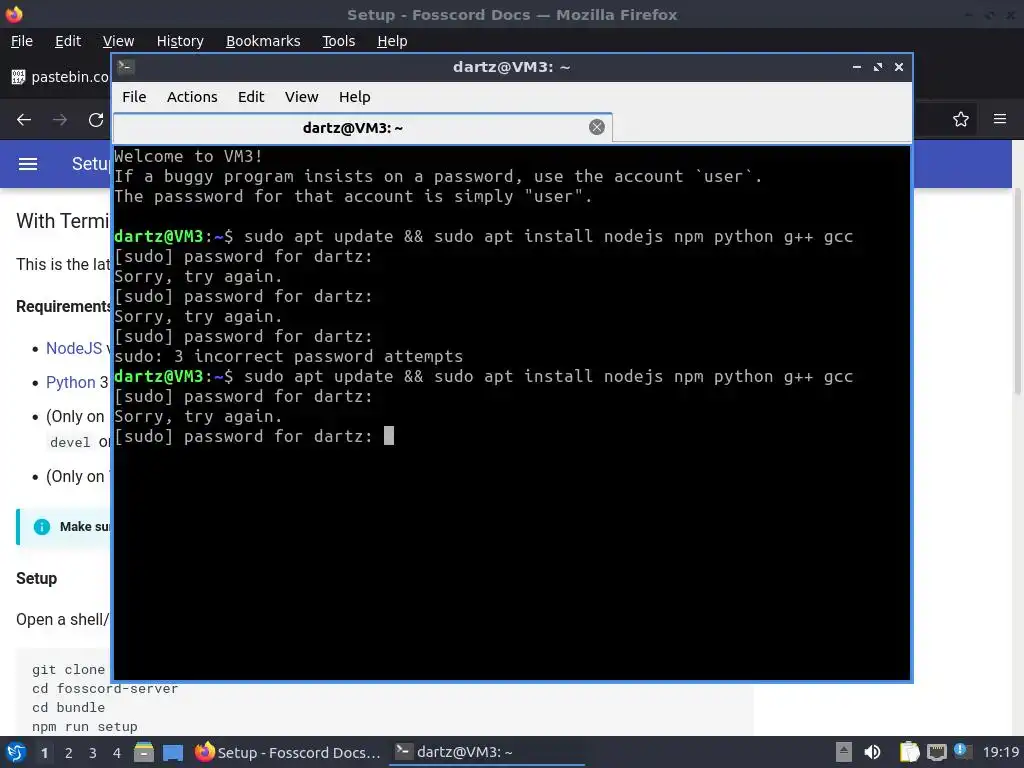This screenshot has height=768, width=1024.
Task: Follow the Python requirement link
Action: click(71, 382)
